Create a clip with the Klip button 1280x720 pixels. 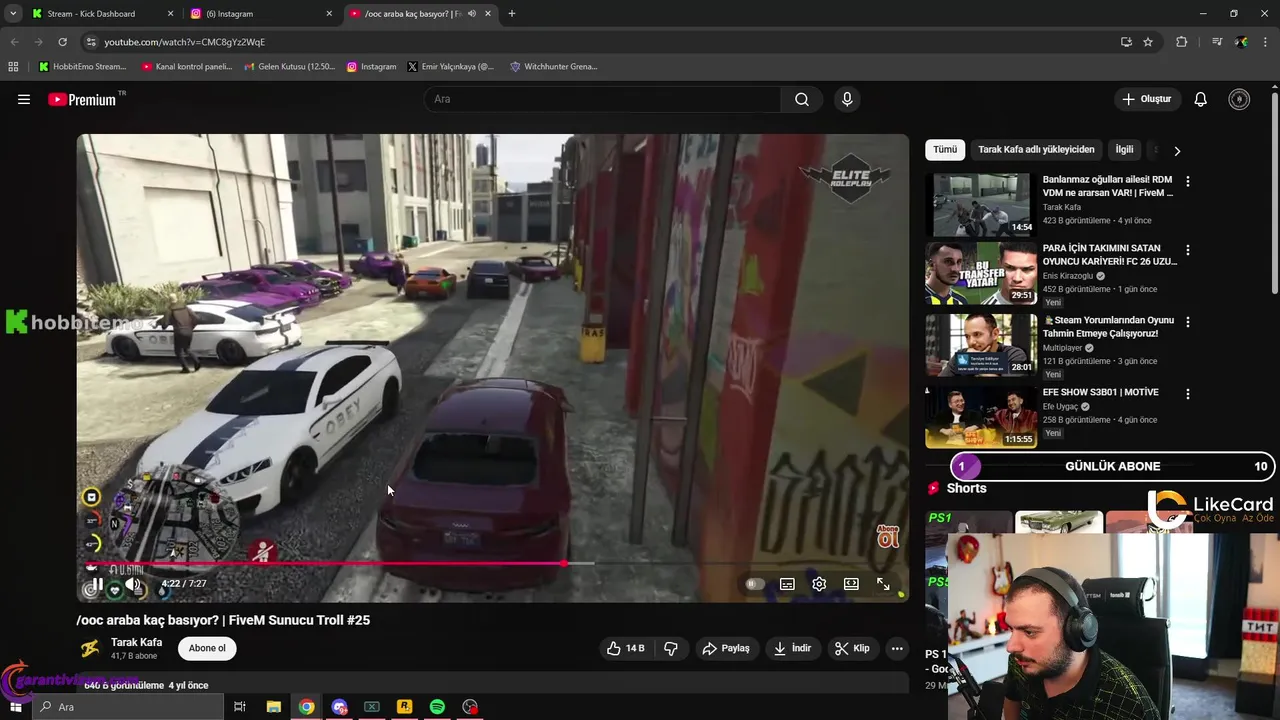coord(852,648)
